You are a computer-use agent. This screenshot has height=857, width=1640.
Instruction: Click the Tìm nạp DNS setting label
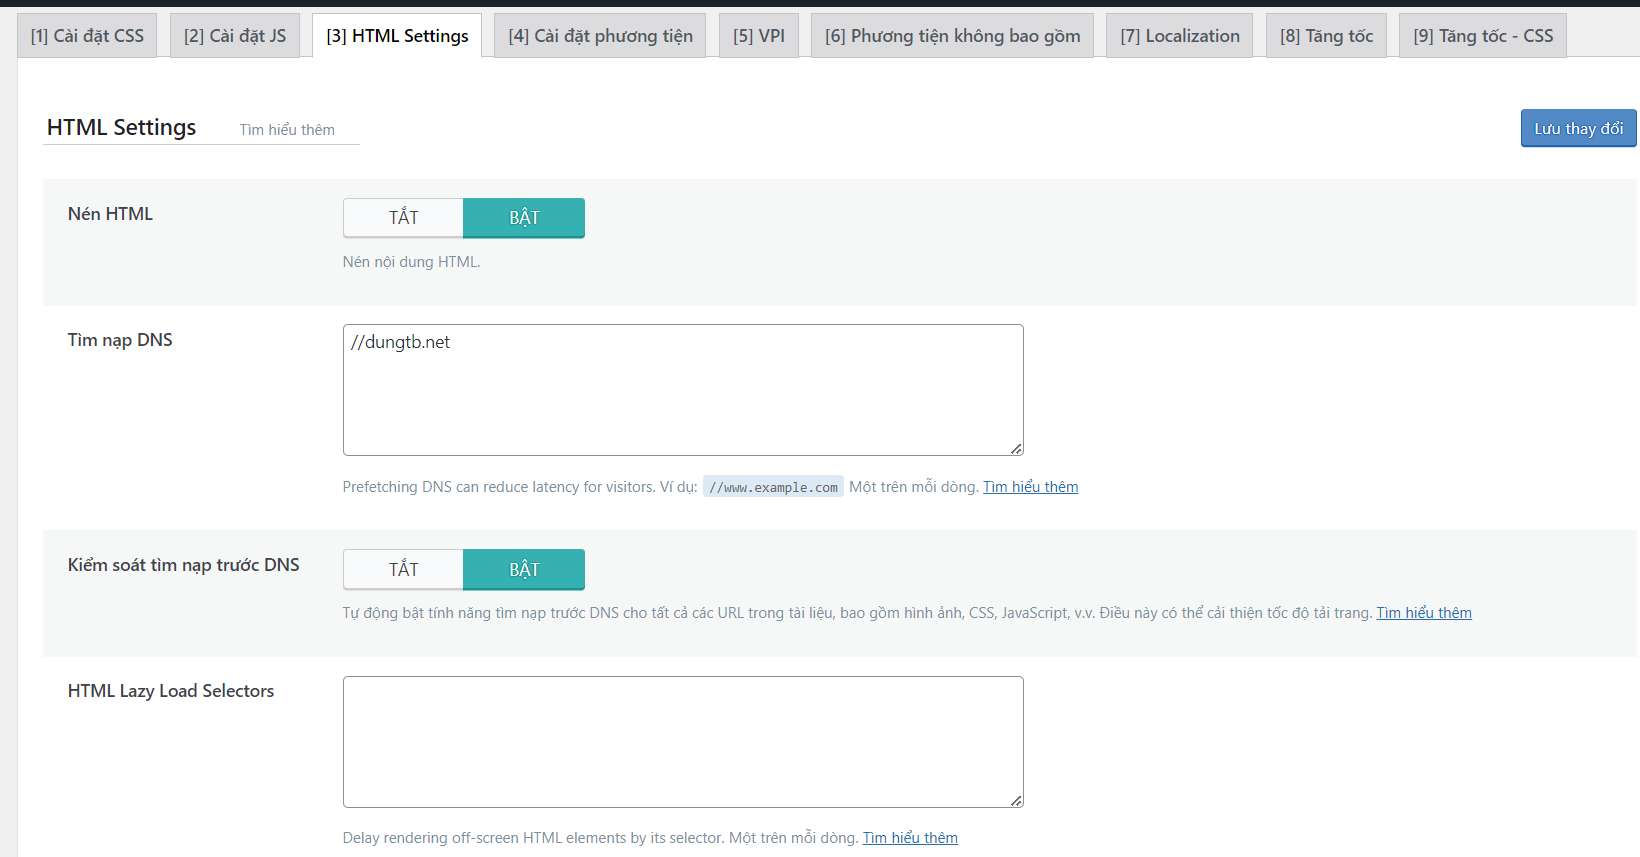point(120,340)
